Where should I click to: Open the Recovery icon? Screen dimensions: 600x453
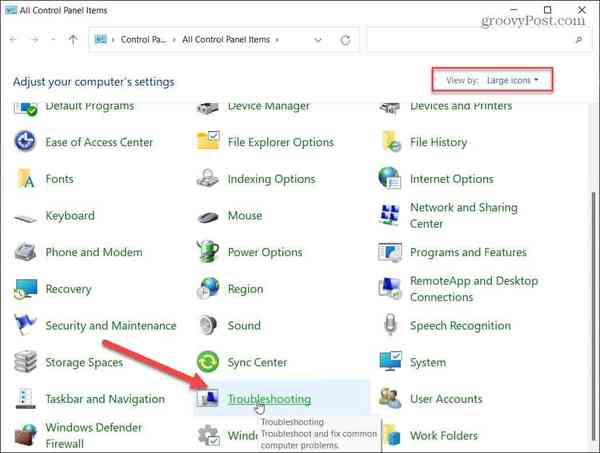click(25, 289)
